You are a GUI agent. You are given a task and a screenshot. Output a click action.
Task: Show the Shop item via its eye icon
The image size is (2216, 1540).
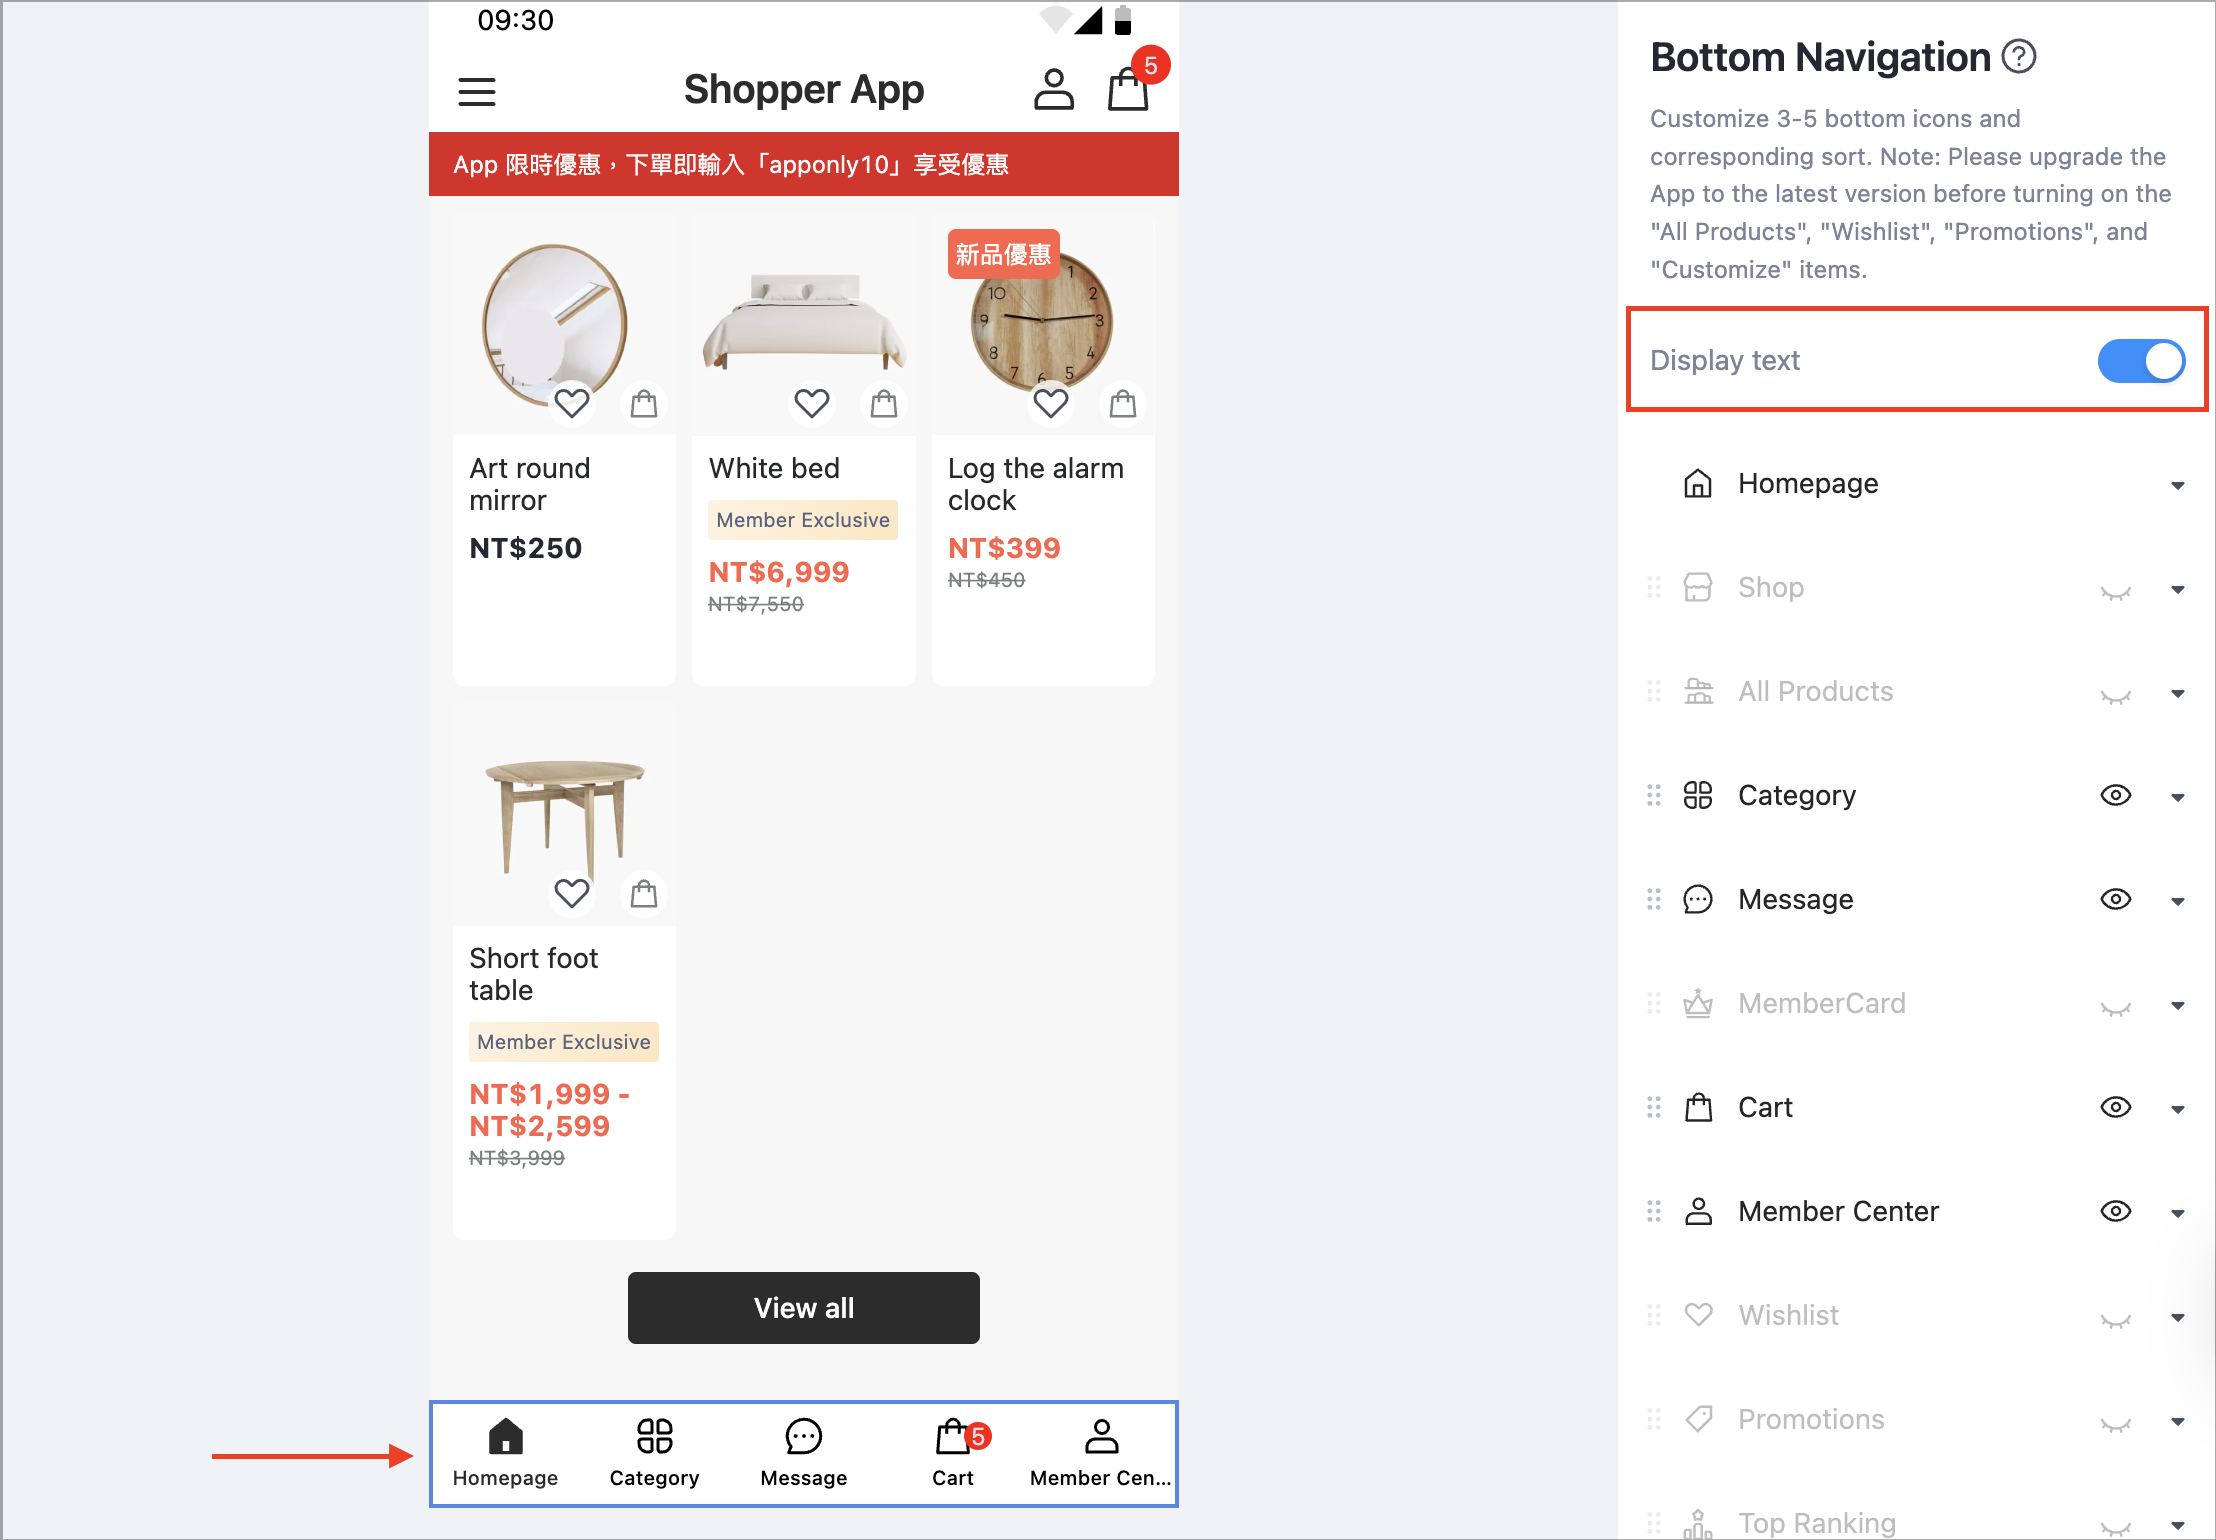2116,592
